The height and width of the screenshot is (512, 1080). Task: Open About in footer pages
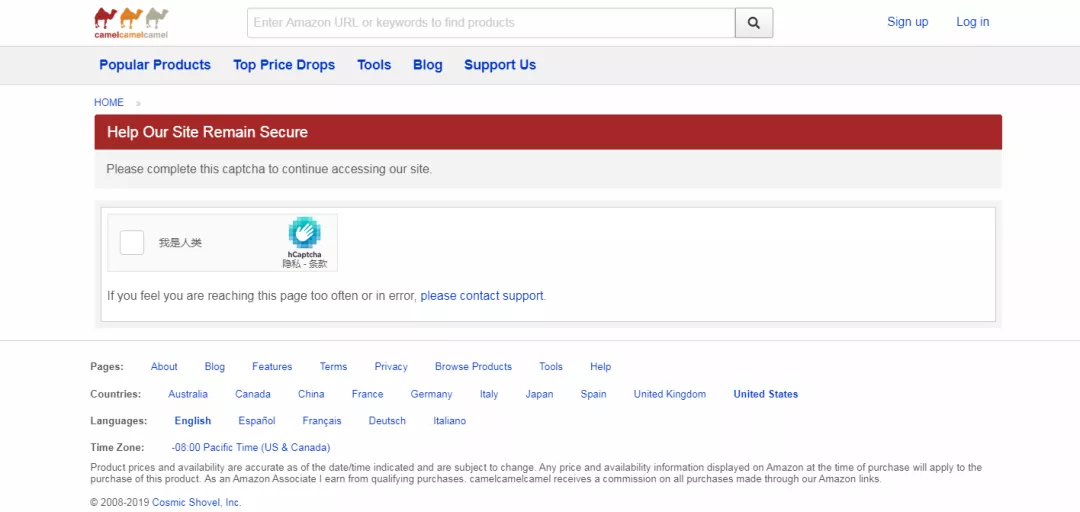164,367
